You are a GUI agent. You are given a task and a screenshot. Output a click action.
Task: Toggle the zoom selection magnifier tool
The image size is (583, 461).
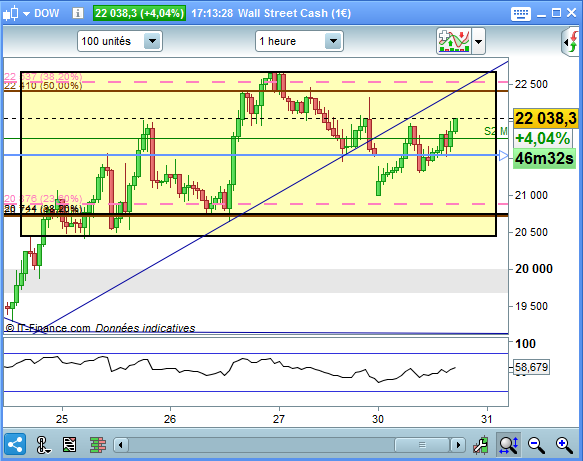click(508, 445)
